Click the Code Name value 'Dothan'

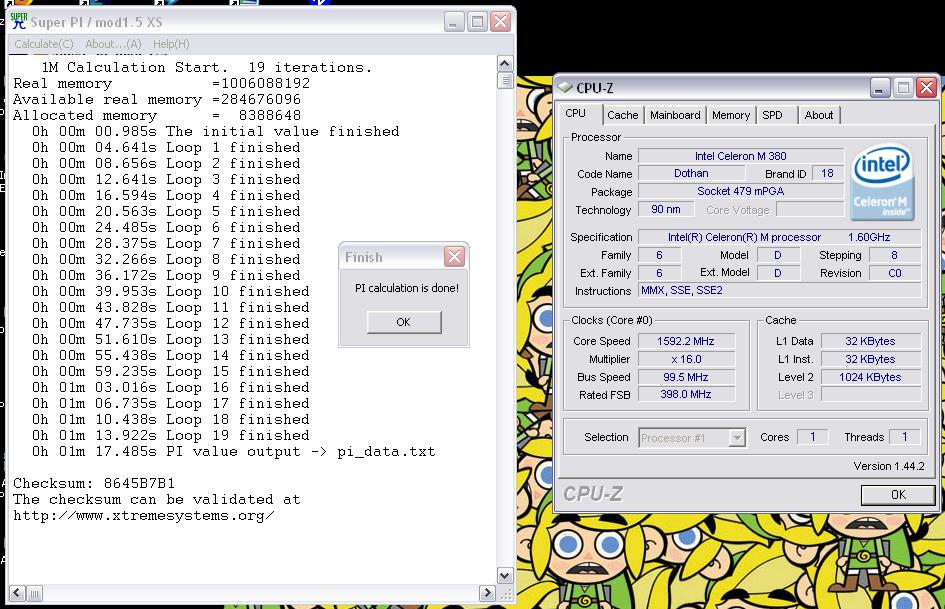click(x=691, y=173)
